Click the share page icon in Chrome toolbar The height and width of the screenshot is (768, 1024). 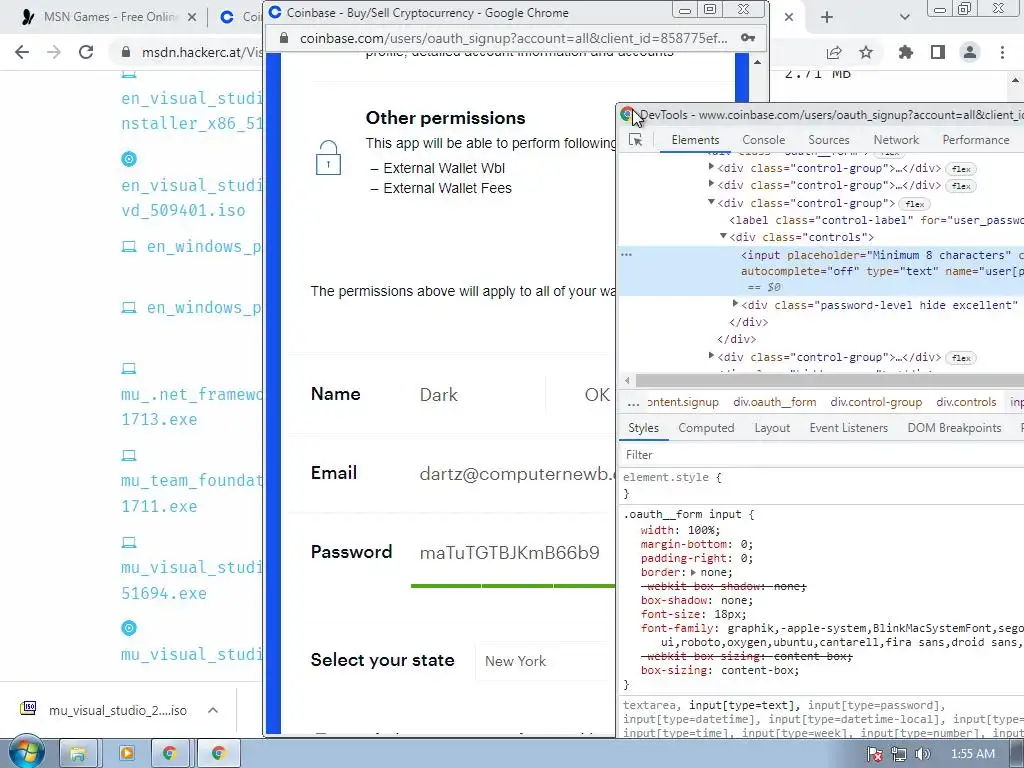[x=834, y=52]
